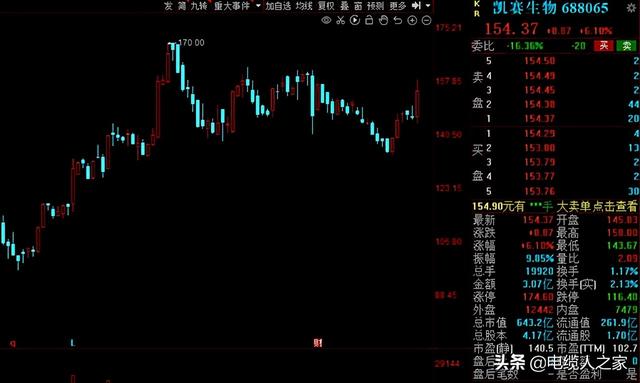Viewport: 640px width, 383px height.
Task: Click the 筹 toolbar item
Action: (182, 6)
